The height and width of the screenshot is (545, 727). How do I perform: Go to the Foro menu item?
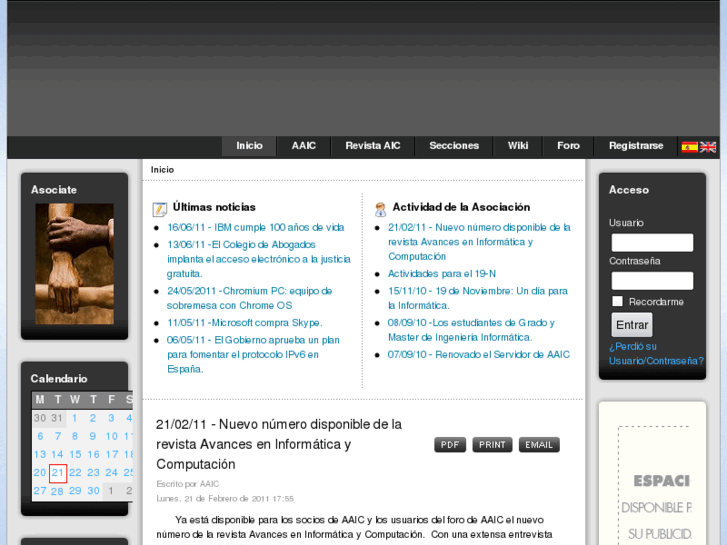click(568, 146)
